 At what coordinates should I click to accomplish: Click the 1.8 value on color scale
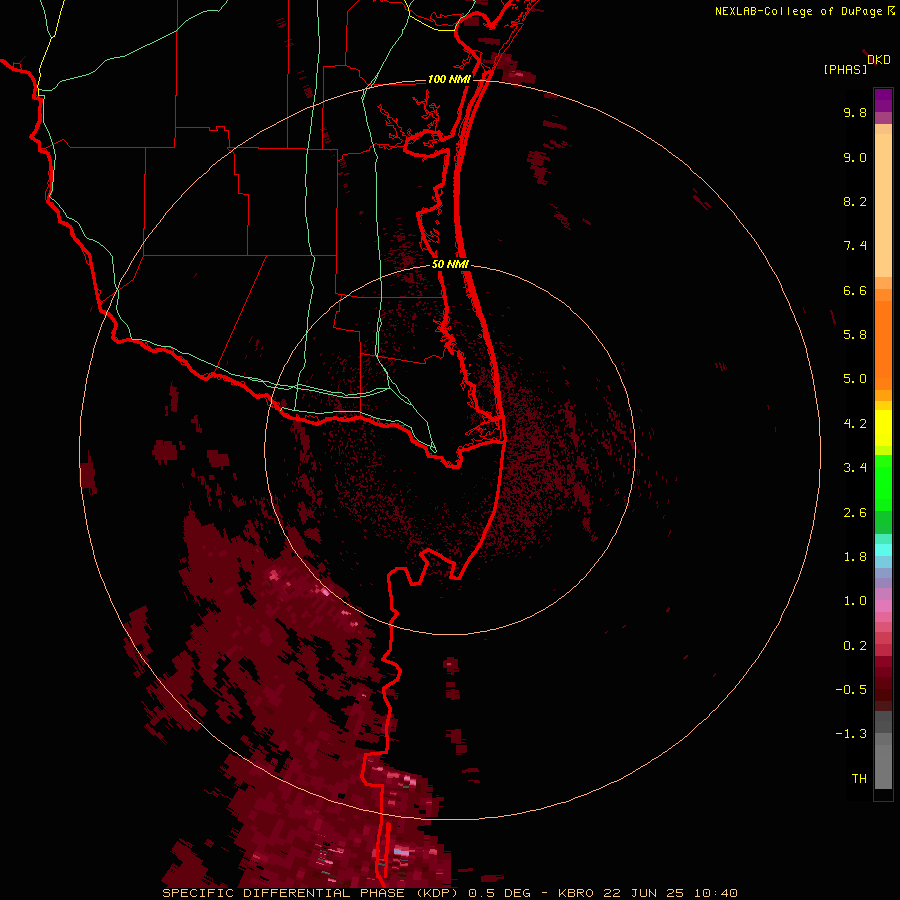(855, 557)
